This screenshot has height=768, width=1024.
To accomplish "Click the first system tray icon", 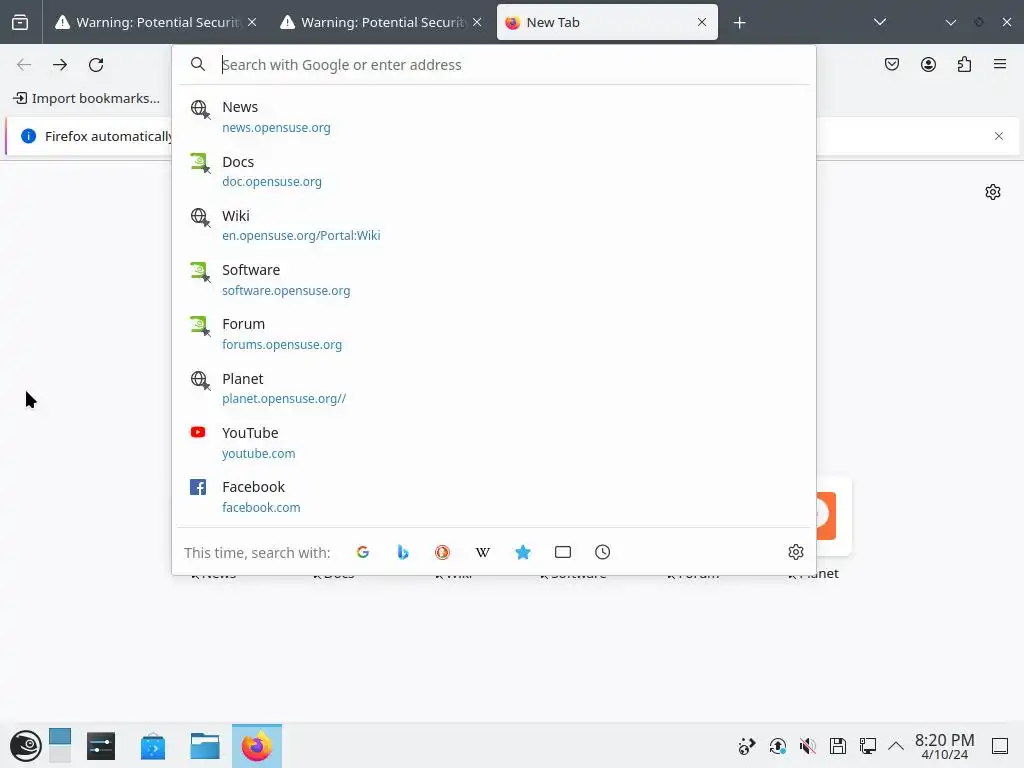I will (746, 746).
